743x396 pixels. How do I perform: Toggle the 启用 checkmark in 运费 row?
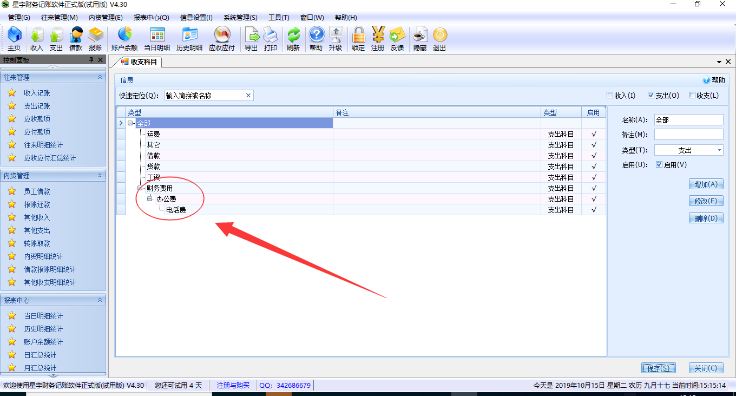pyautogui.click(x=594, y=134)
